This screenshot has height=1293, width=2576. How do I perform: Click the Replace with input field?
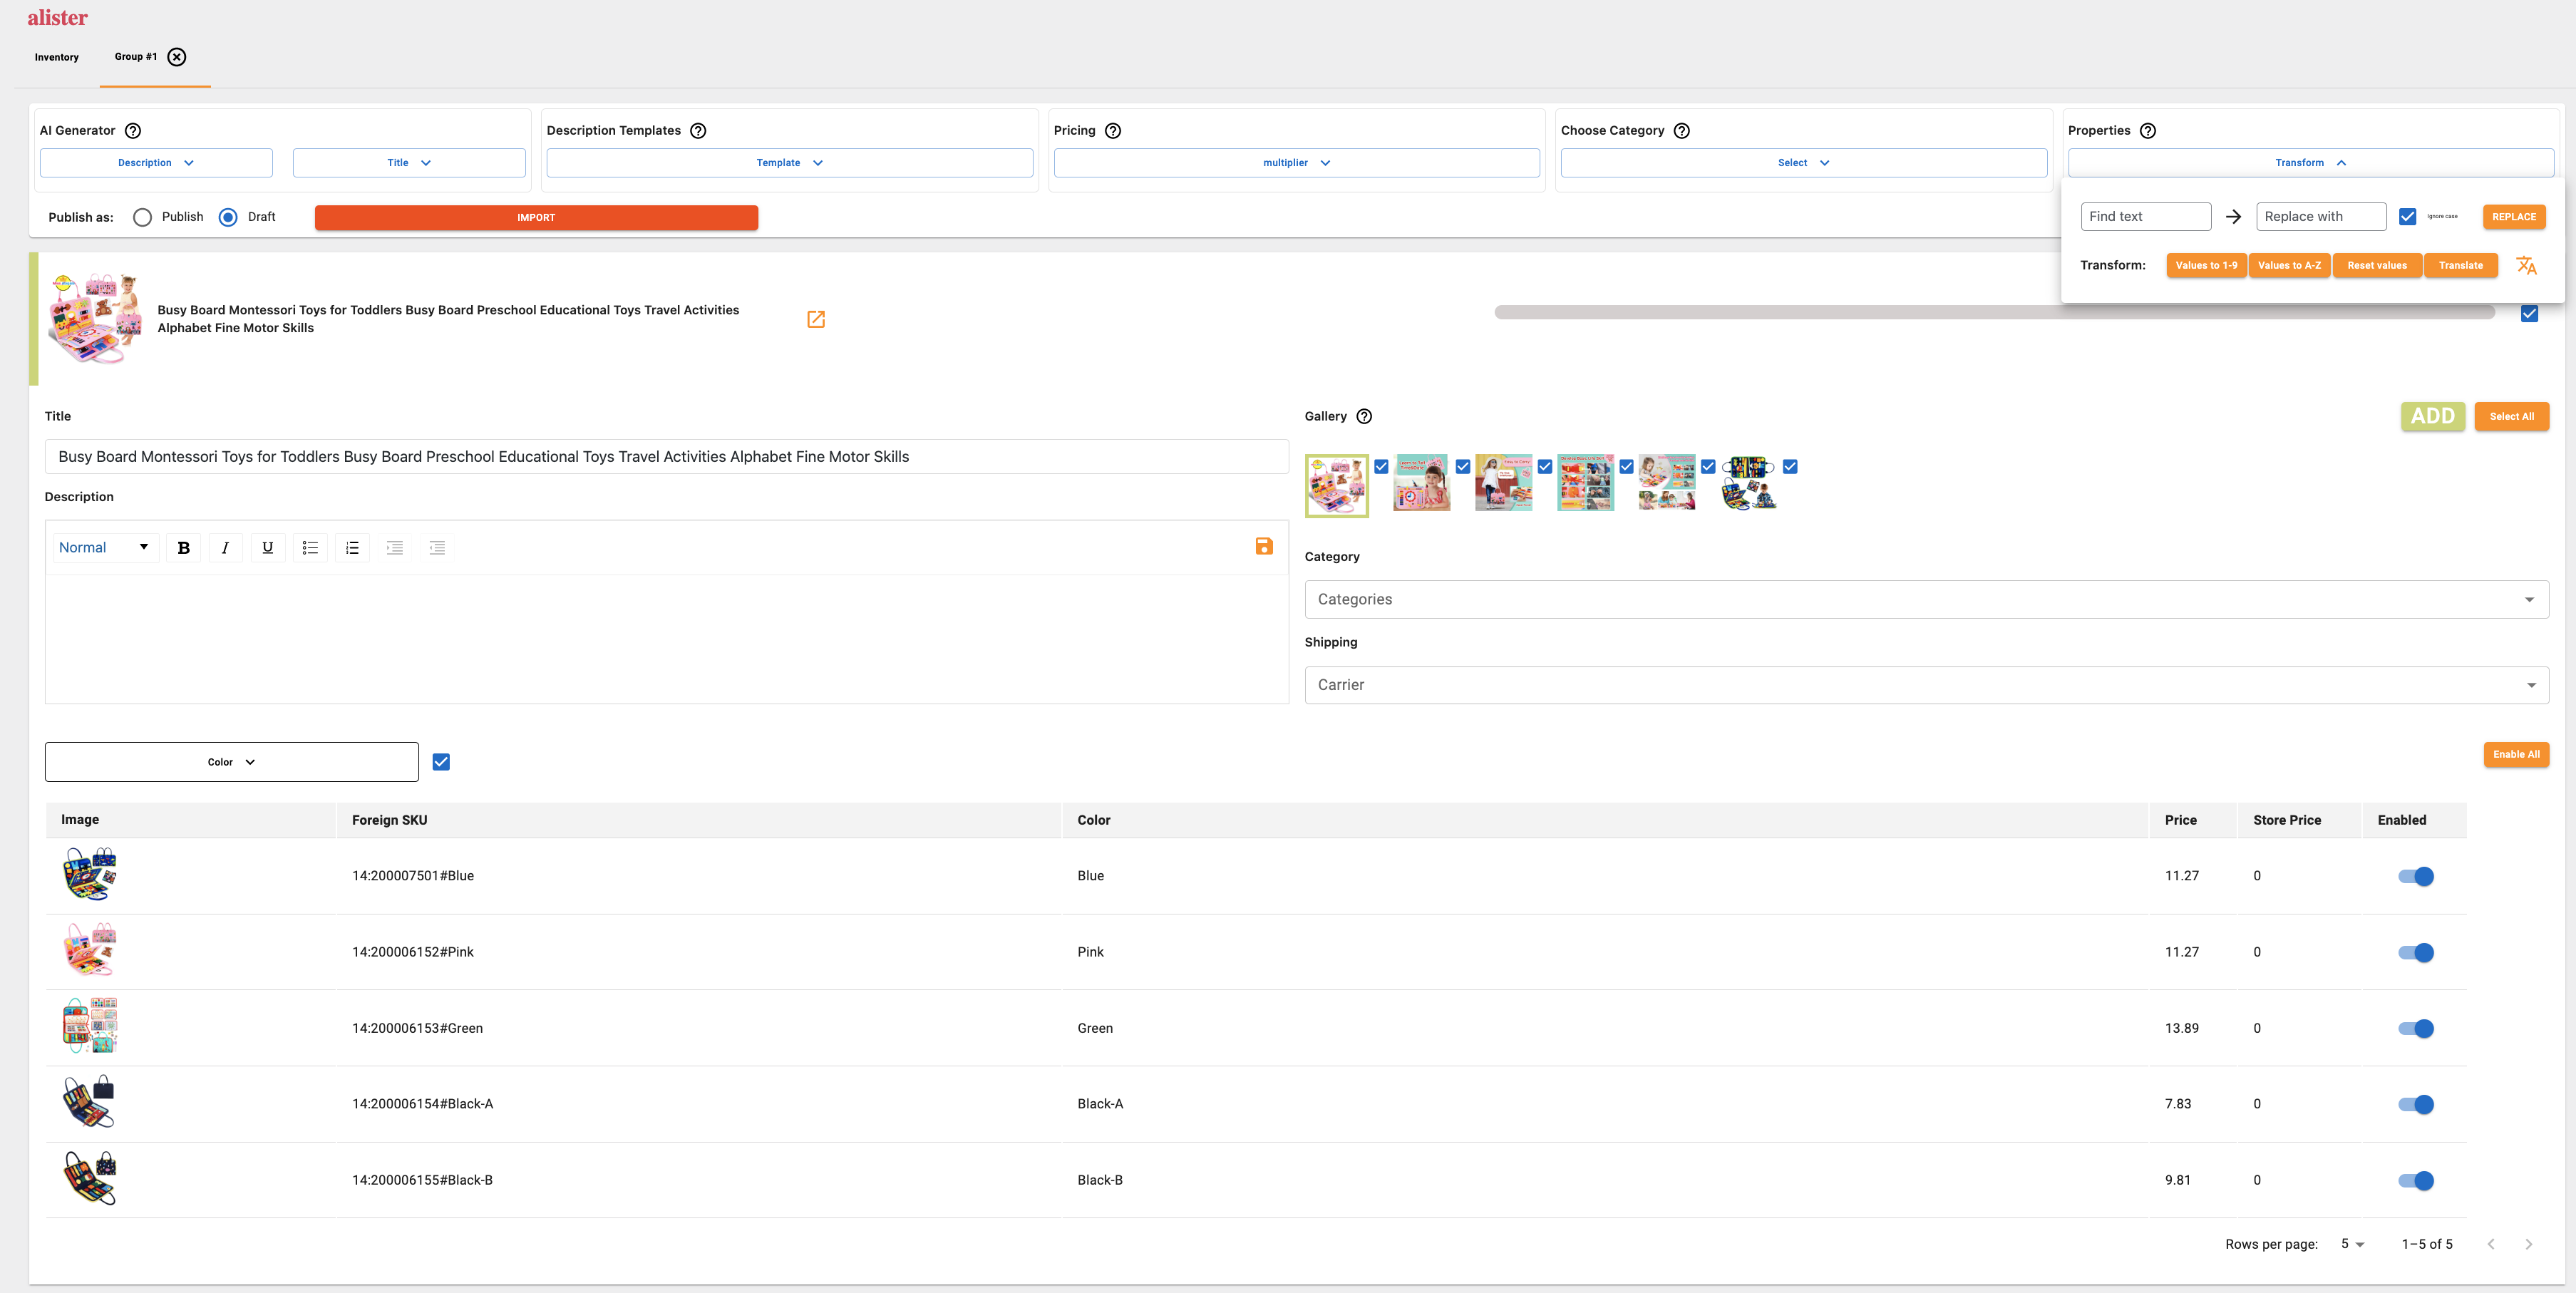[x=2321, y=217]
